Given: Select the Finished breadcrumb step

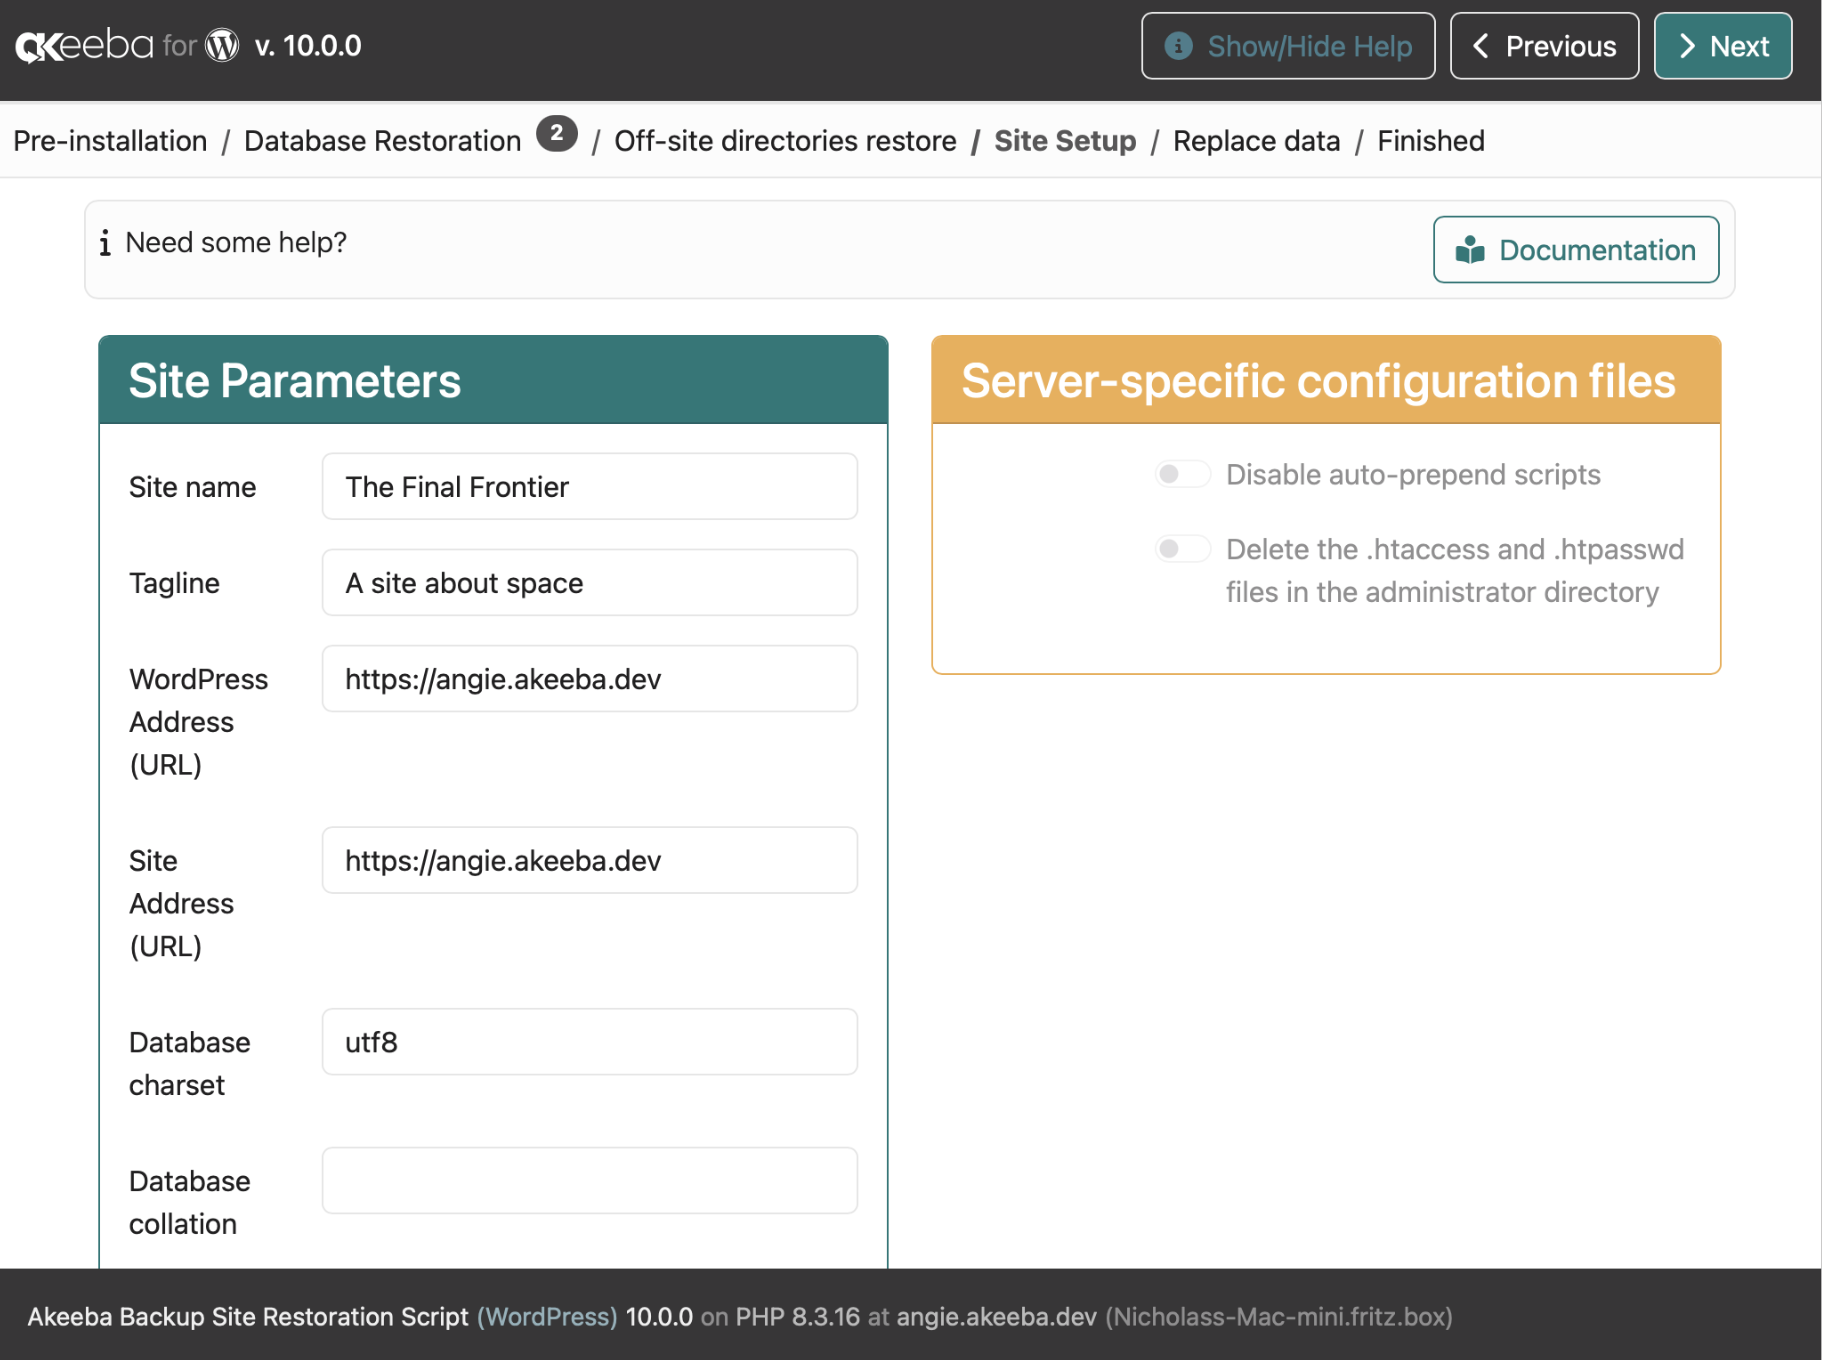Looking at the screenshot, I should click(x=1430, y=141).
